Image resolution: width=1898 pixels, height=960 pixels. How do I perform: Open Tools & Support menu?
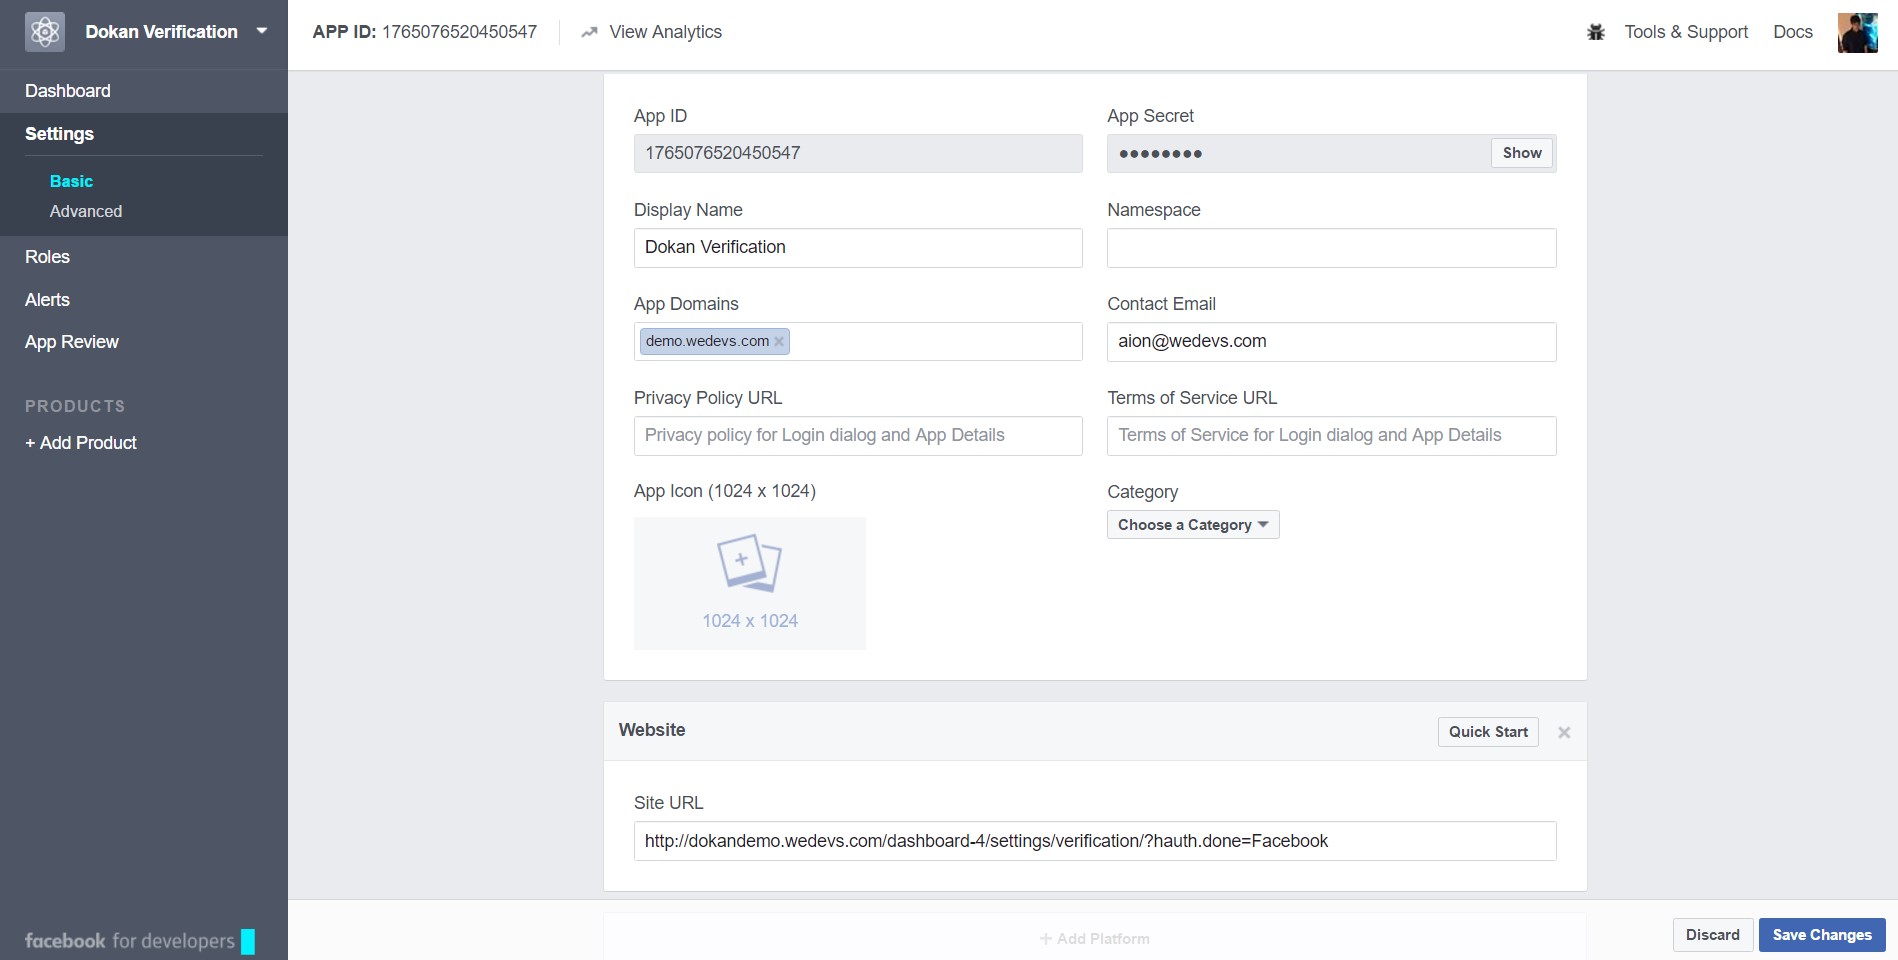point(1686,32)
